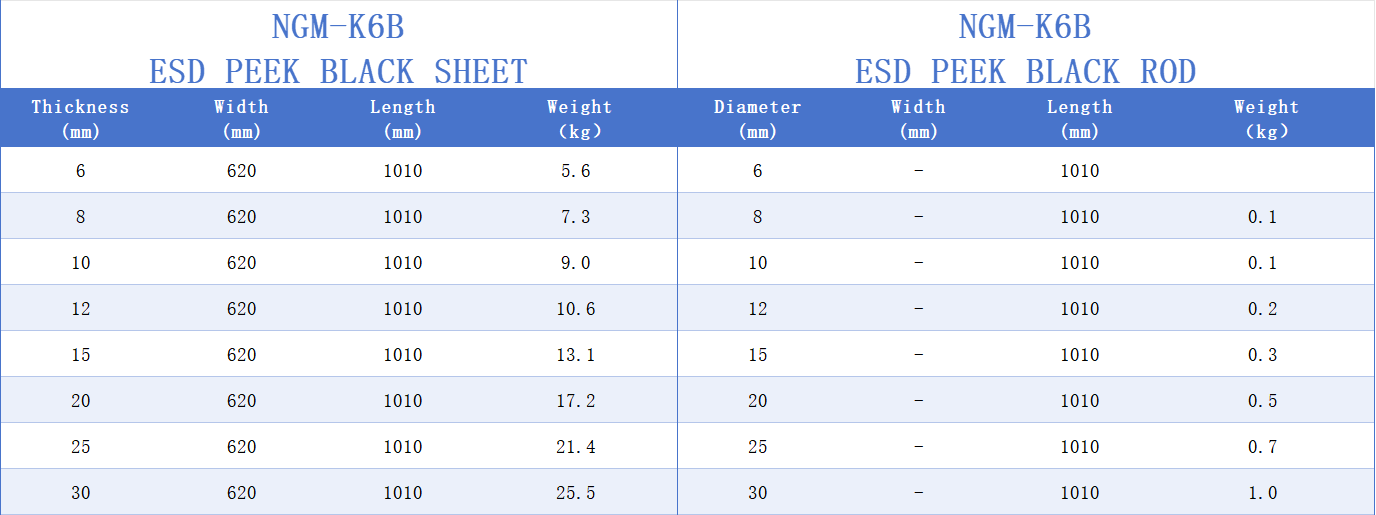Select the sheet weight cell 5.6

(576, 171)
